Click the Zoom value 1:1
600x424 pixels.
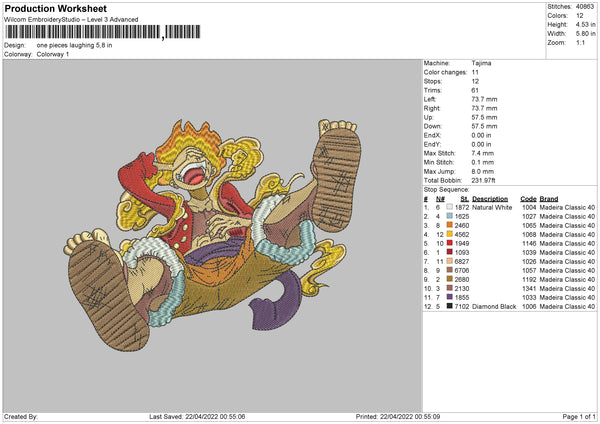pos(580,42)
